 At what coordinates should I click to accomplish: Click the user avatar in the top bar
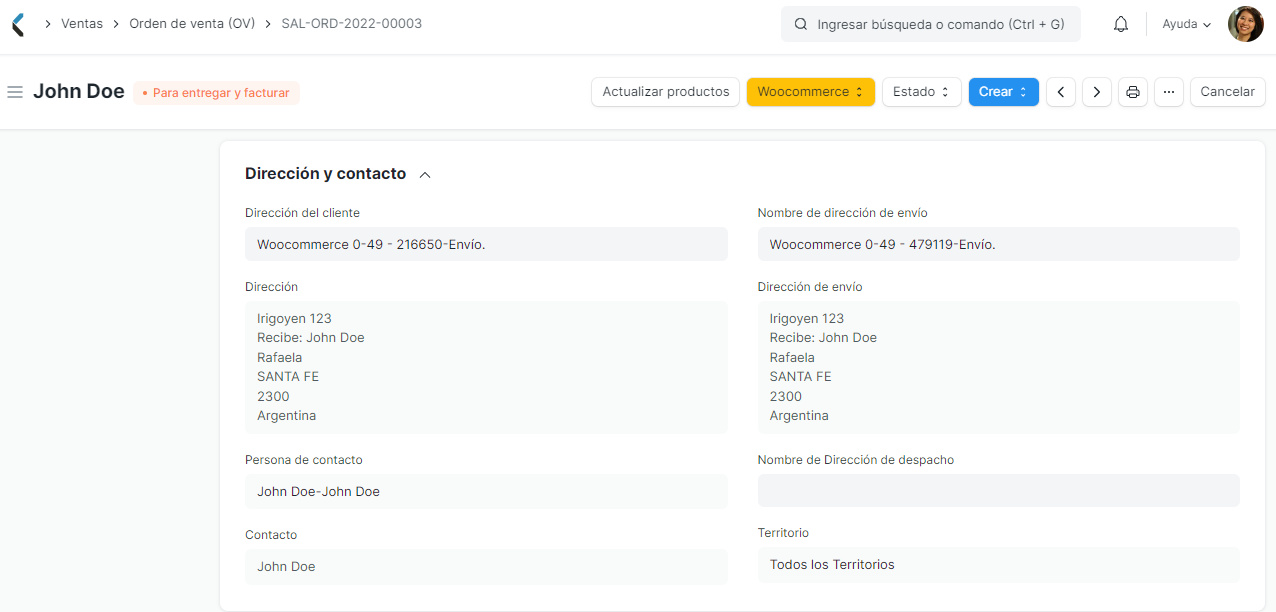(x=1245, y=23)
